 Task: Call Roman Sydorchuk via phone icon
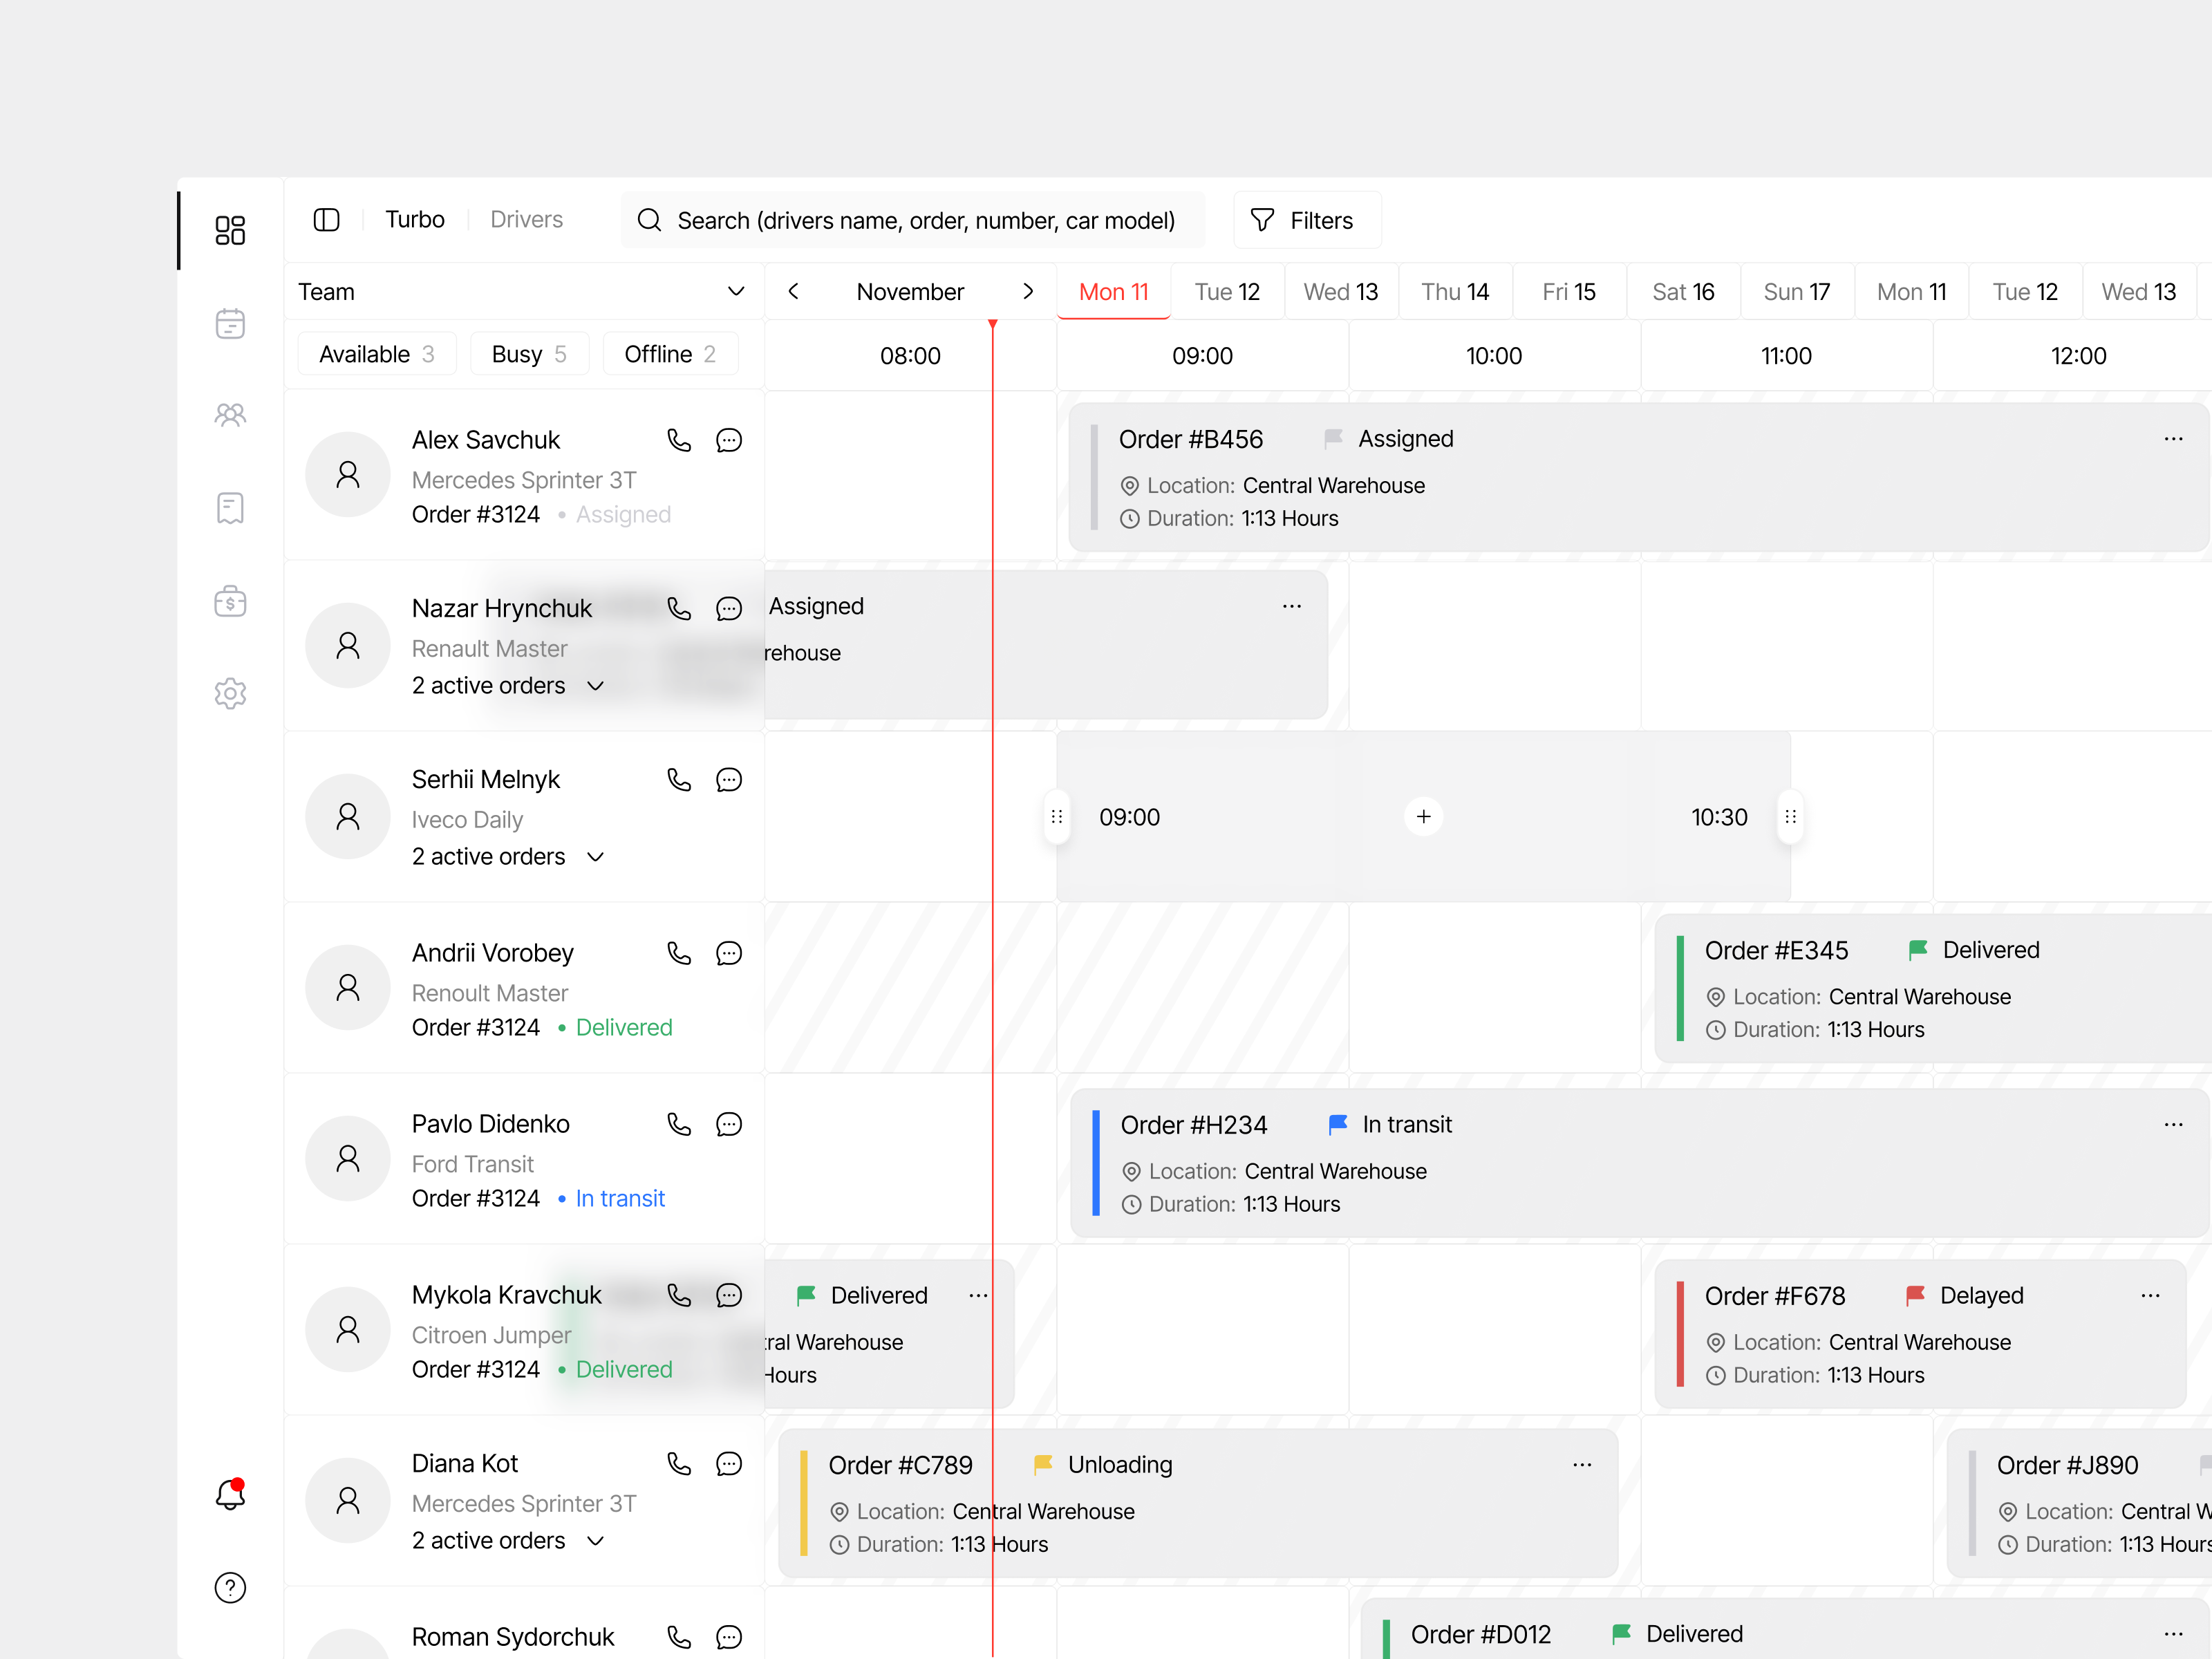(679, 1637)
